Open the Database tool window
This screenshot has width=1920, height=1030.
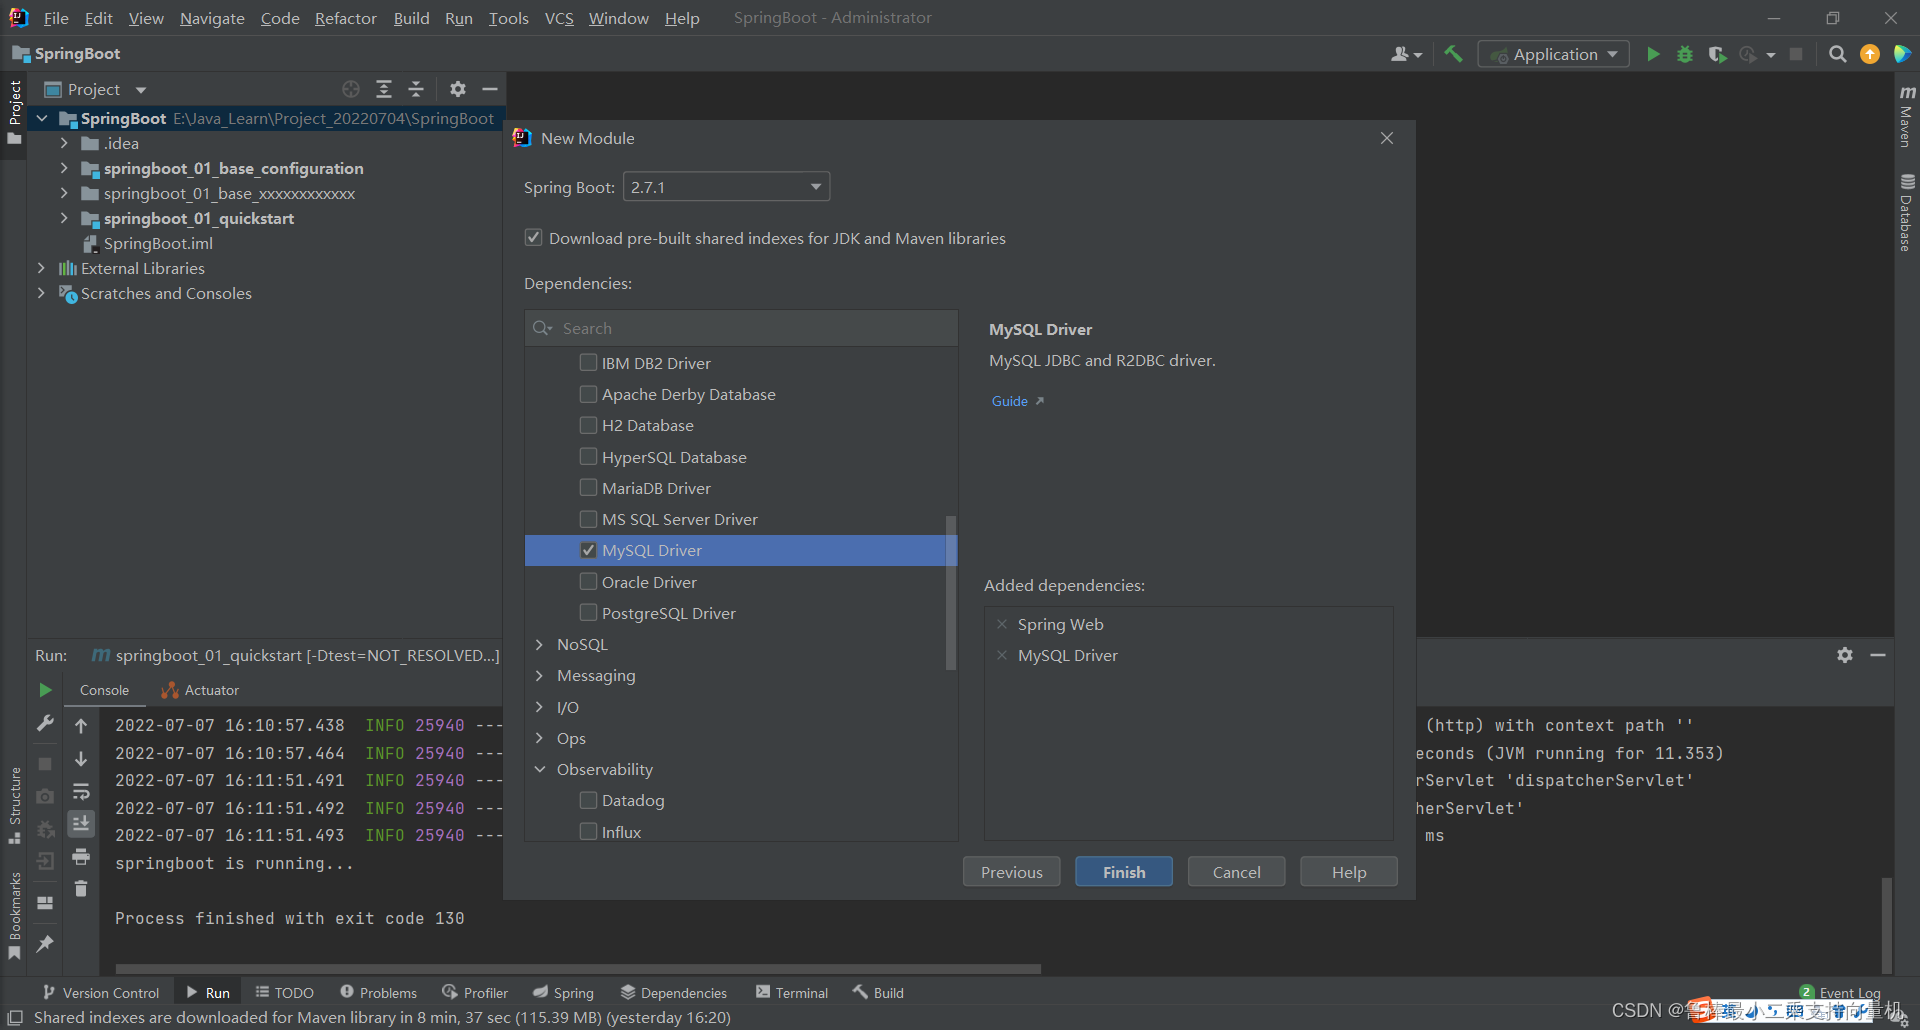(x=1906, y=212)
